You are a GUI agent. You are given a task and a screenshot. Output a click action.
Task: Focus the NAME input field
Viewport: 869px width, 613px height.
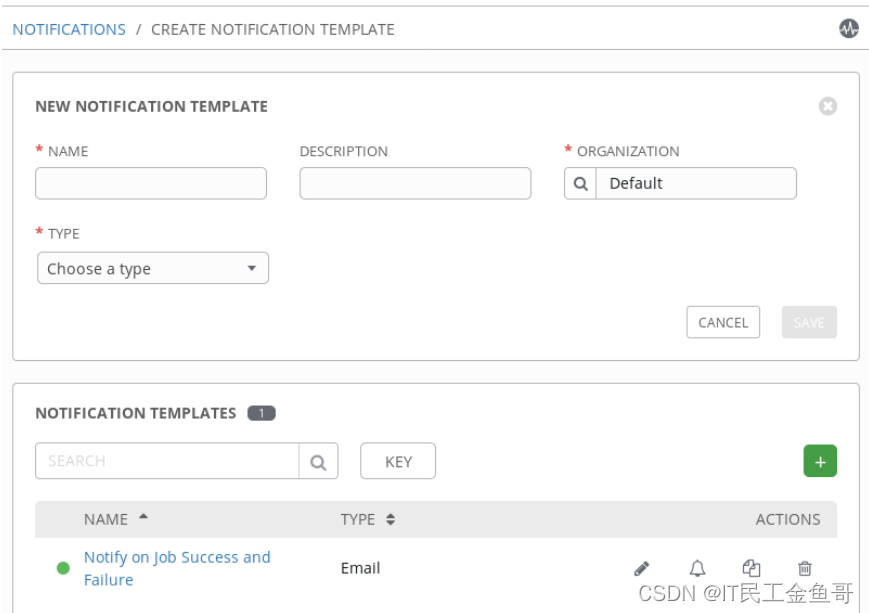pos(151,183)
